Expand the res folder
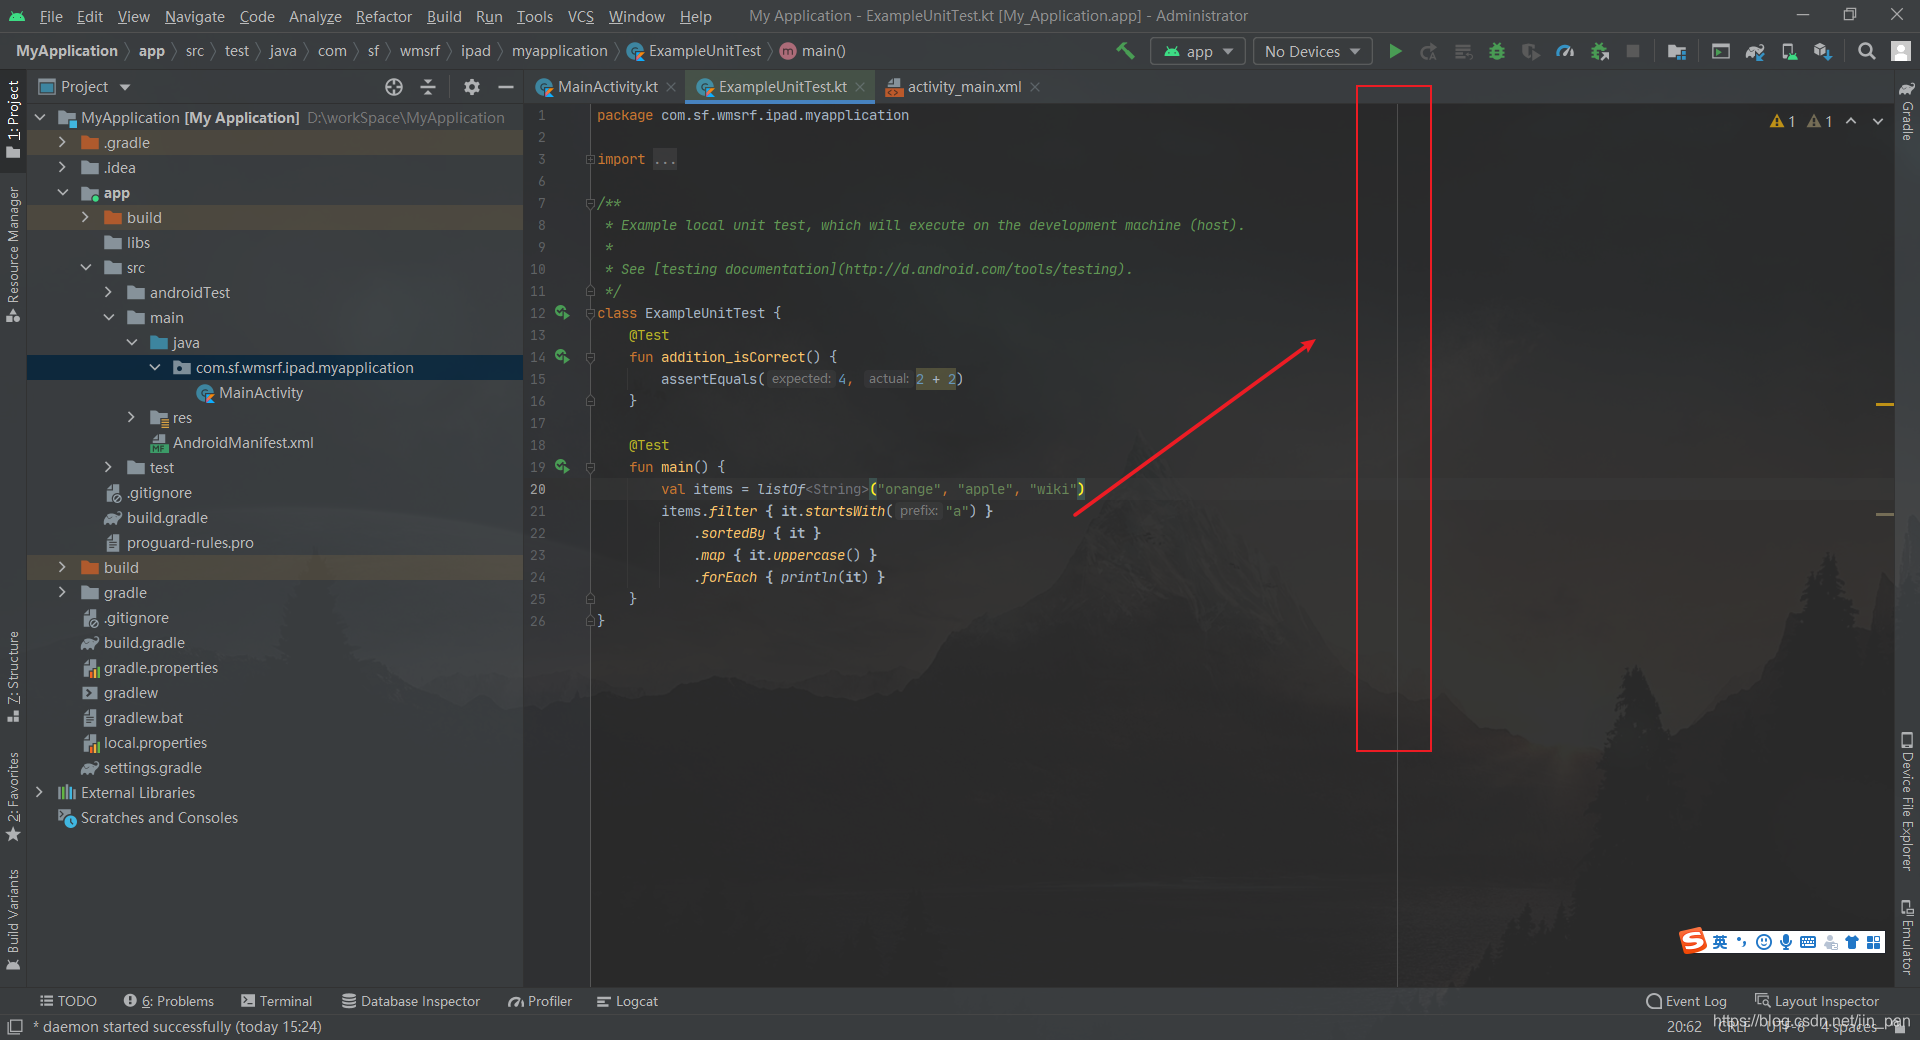Image resolution: width=1920 pixels, height=1040 pixels. 132,418
